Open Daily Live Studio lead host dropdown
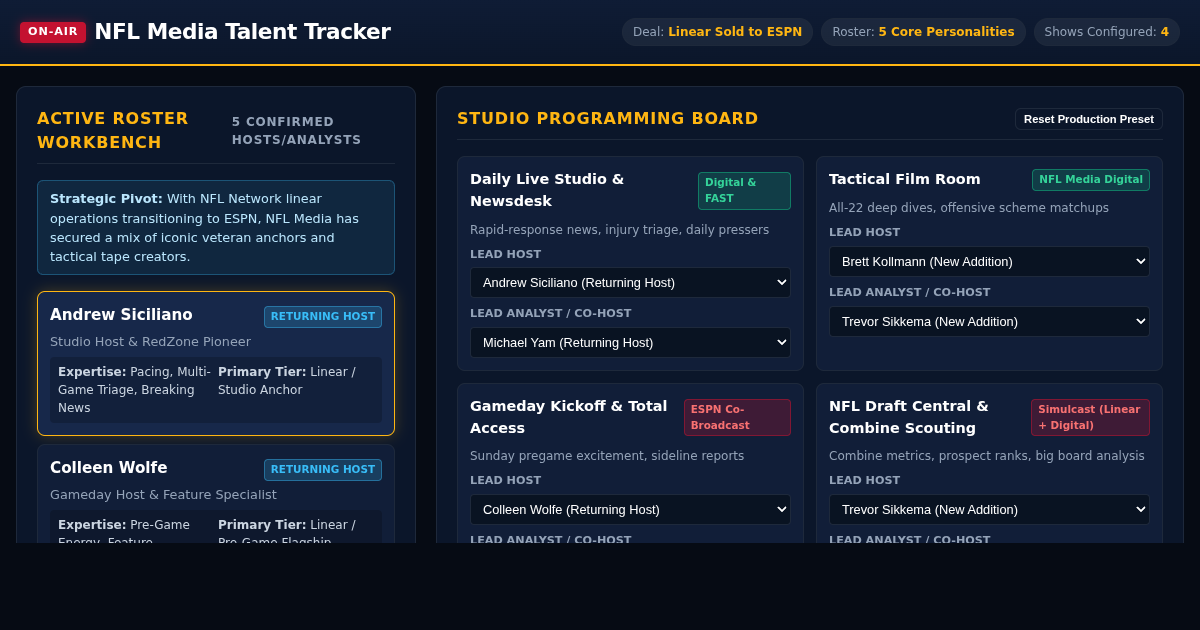Screen dimensions: 1200x630 coord(630,282)
